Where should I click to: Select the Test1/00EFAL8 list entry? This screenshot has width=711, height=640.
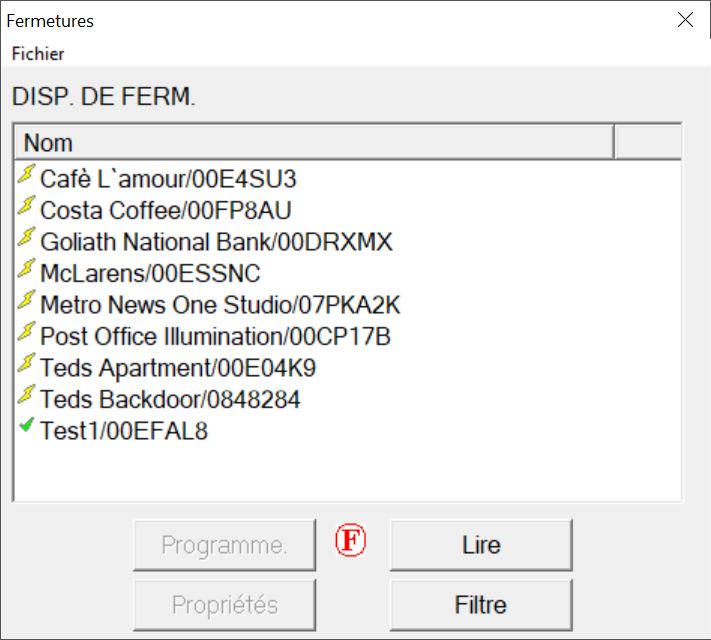click(x=124, y=431)
